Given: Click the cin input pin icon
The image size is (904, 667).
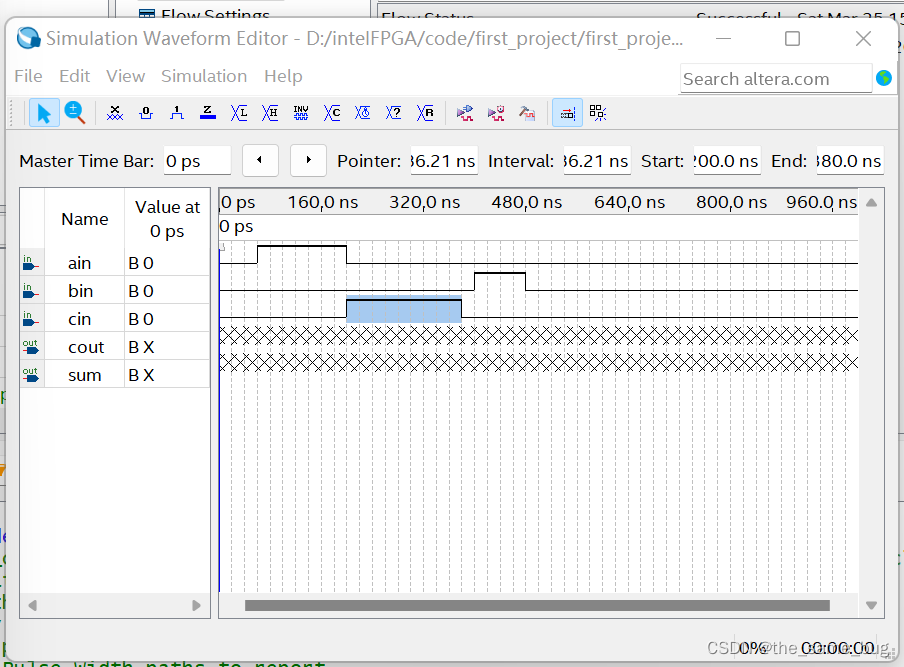Looking at the screenshot, I should (x=31, y=319).
